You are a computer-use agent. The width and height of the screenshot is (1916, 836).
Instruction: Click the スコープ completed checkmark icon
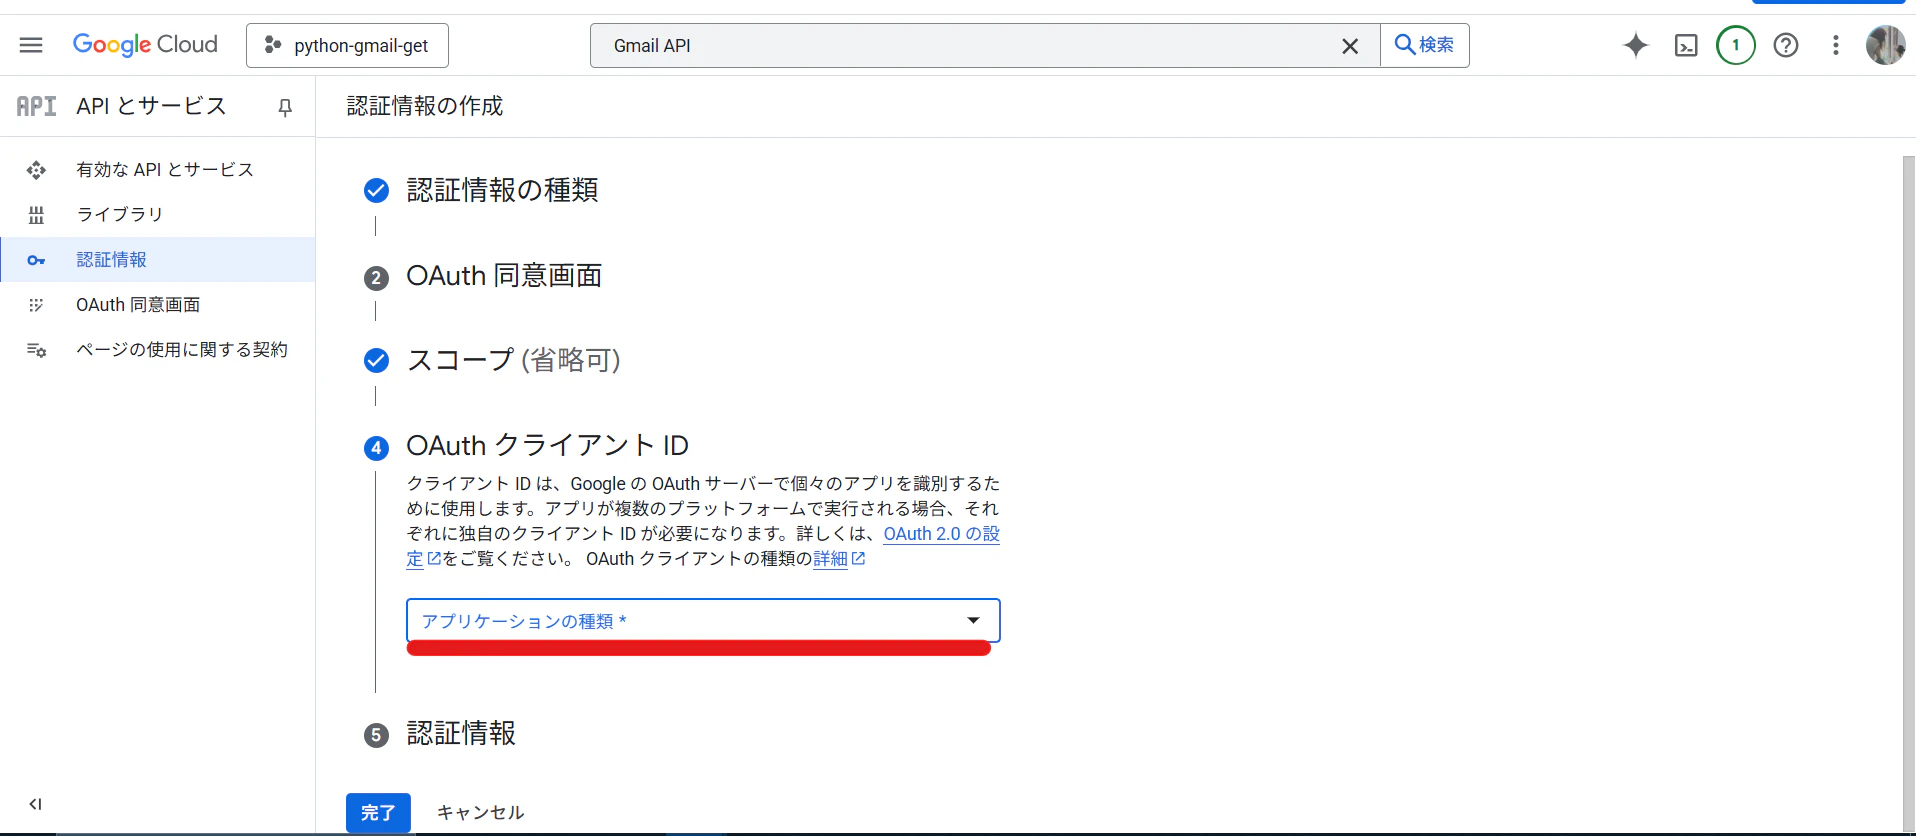(x=376, y=360)
